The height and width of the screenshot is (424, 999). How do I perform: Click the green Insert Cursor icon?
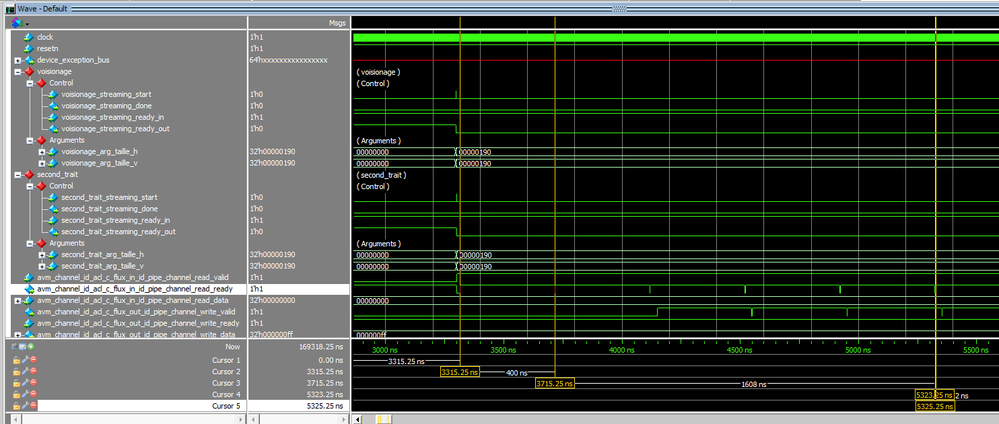pos(33,346)
